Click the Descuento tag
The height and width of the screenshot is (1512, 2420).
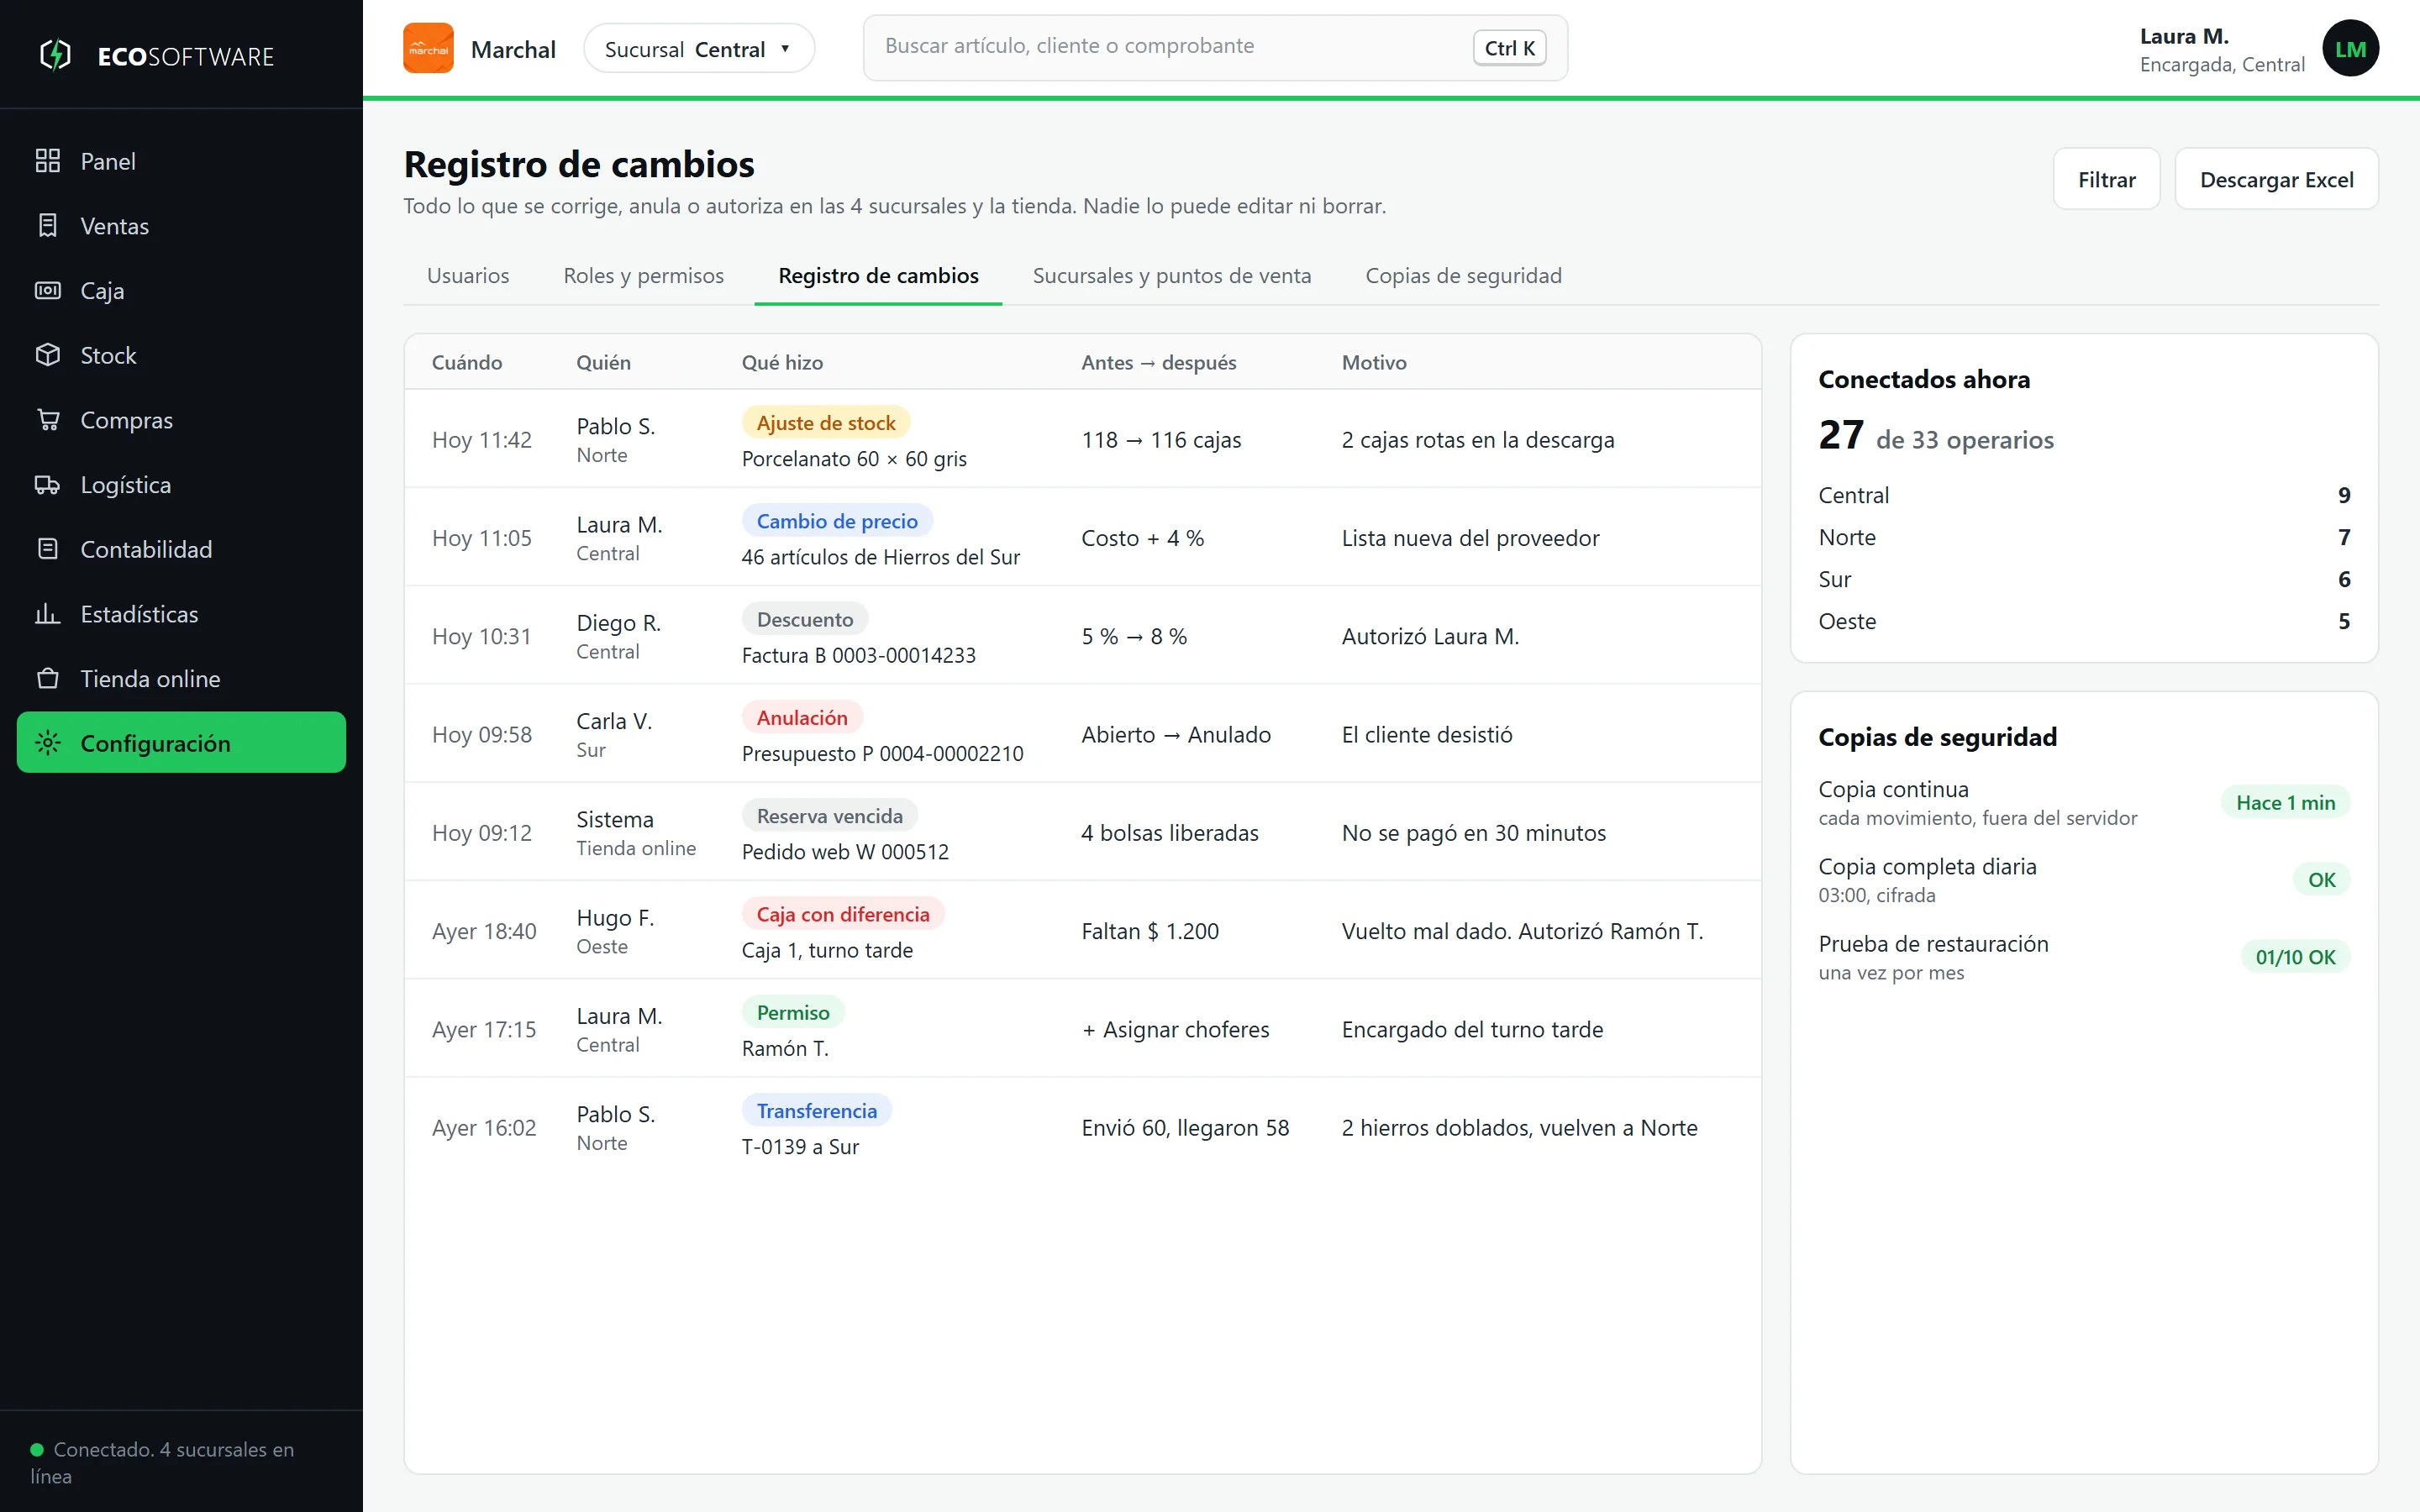coord(805,619)
